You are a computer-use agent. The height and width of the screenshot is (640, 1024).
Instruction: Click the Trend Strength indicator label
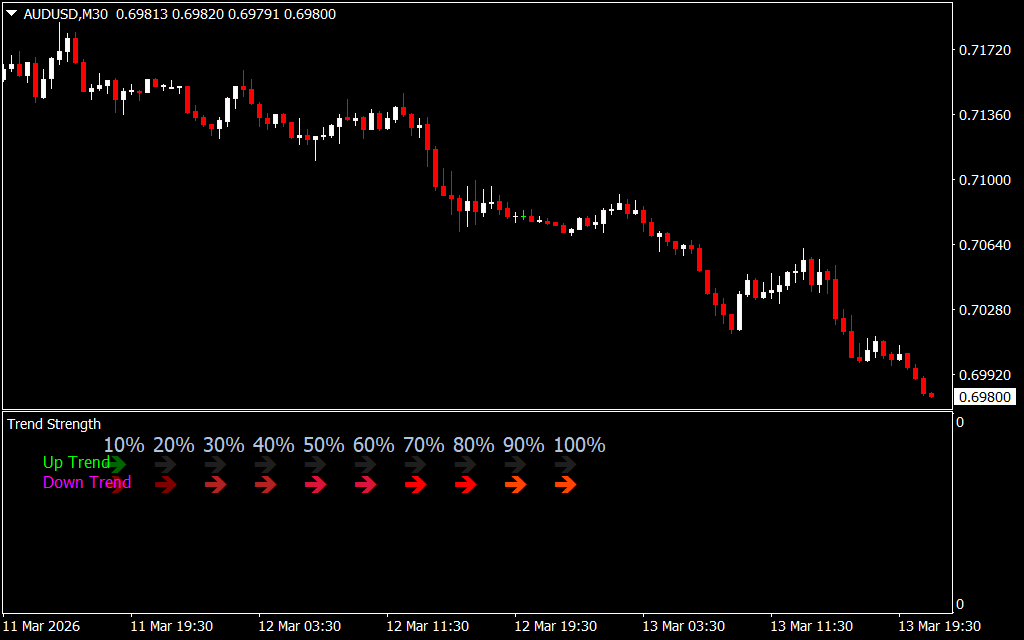point(54,424)
